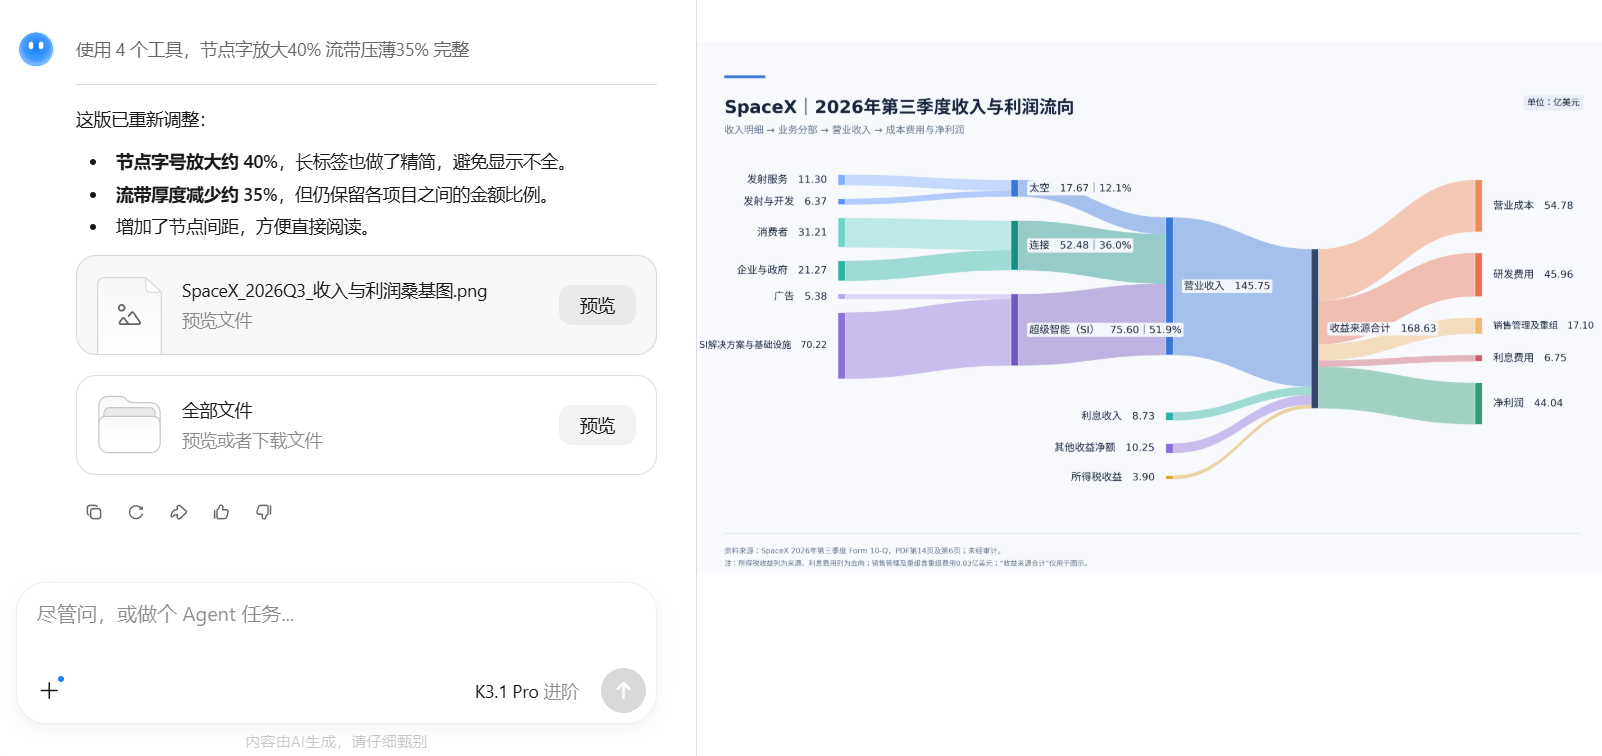Screen dimensions: 1602x756
Task: Click the 发射服务 11.30 label
Action: click(x=786, y=179)
